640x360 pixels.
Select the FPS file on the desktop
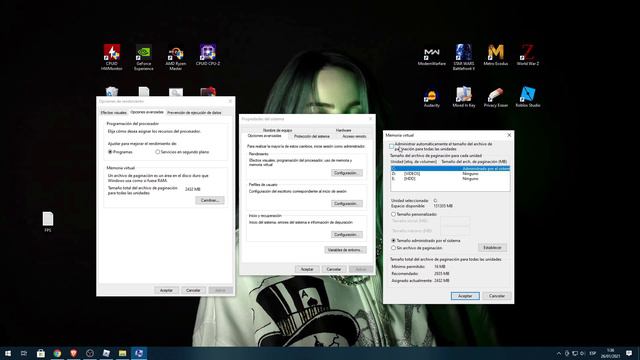tap(48, 222)
